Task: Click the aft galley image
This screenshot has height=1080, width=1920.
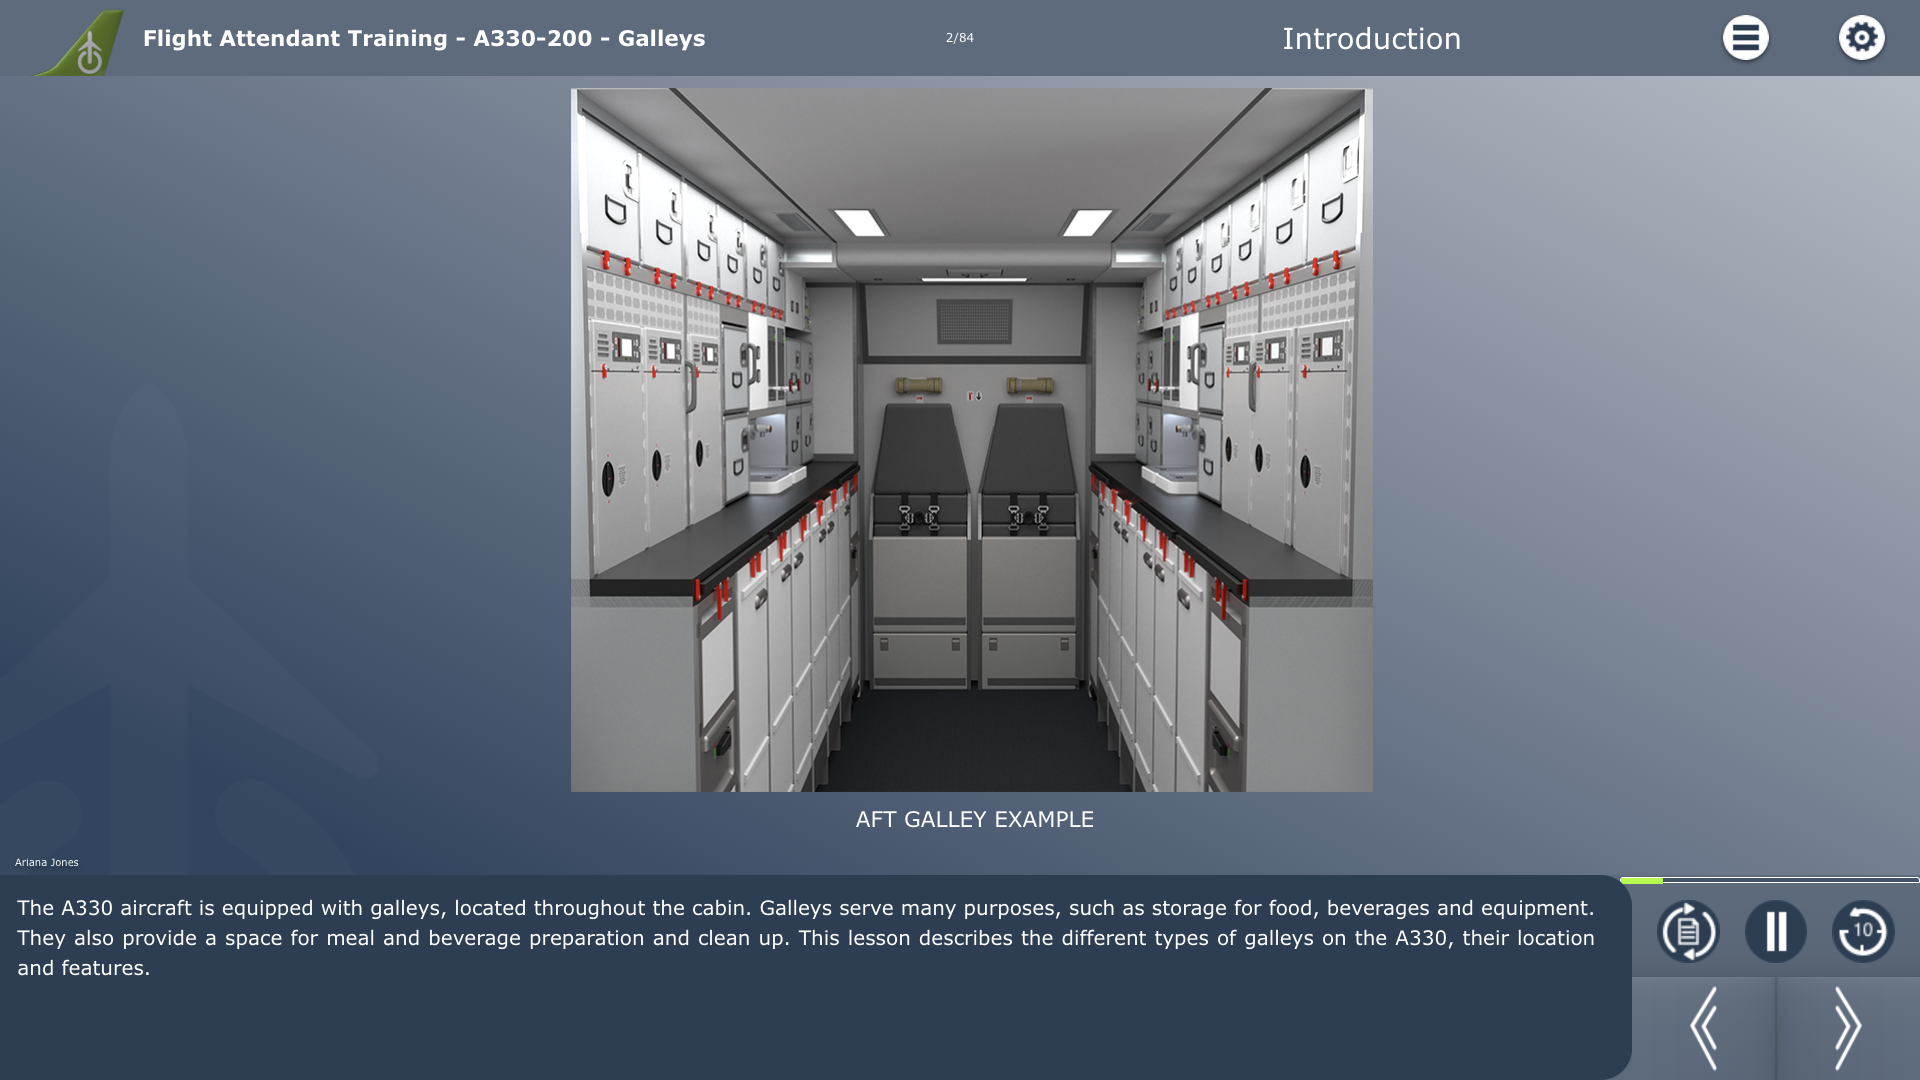Action: coord(971,440)
